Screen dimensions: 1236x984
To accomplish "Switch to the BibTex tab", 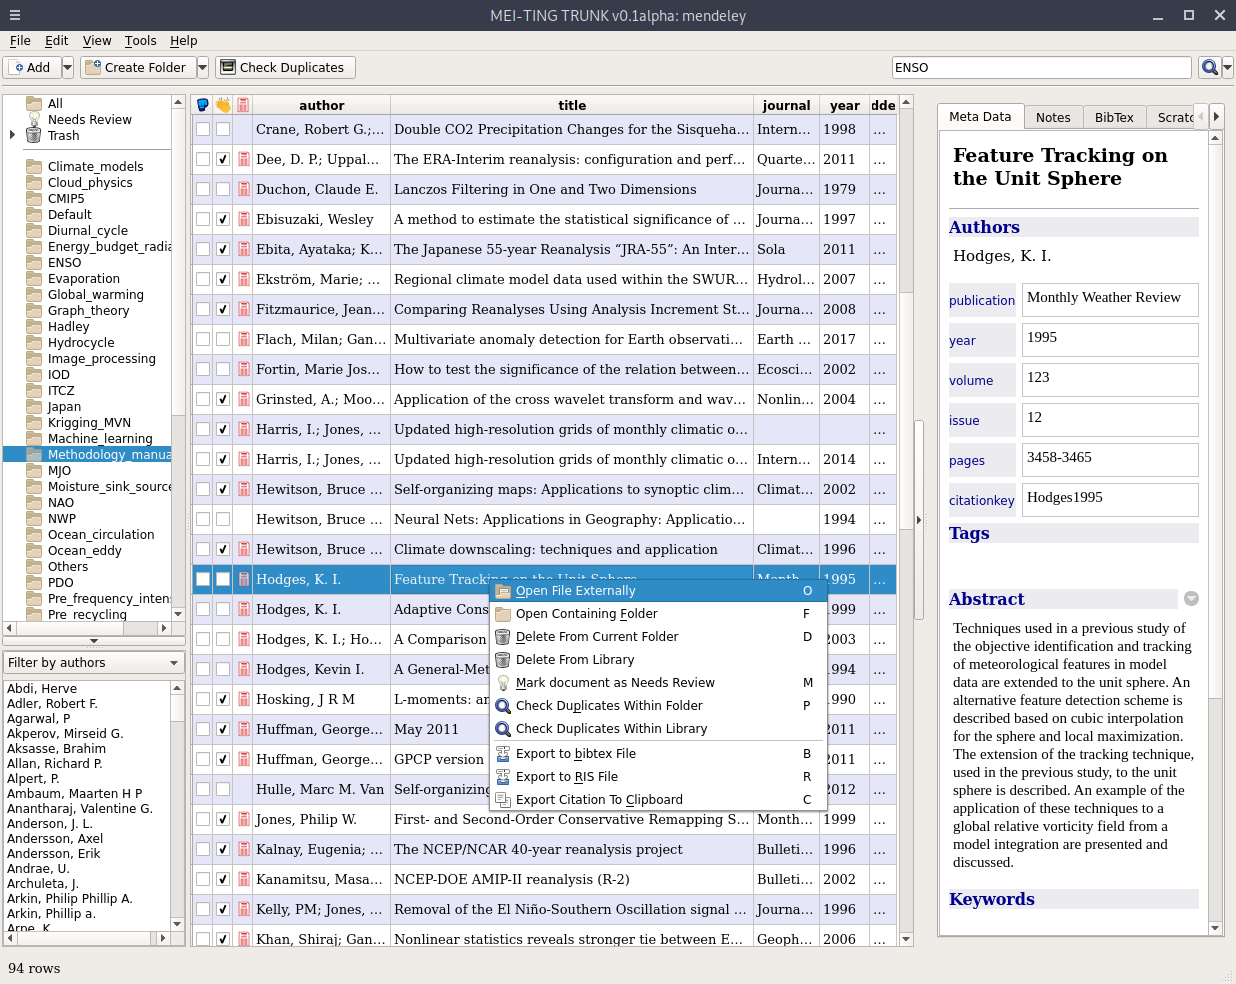I will pos(1114,117).
